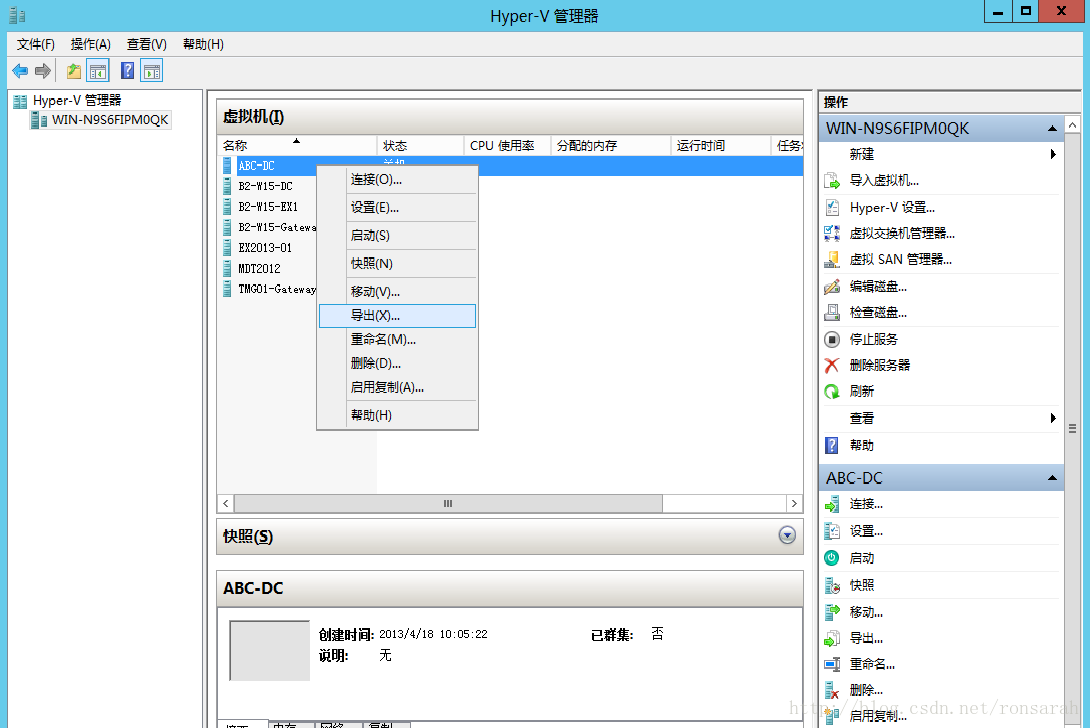Click the red Remove Server icon (删除服务器)
Screen dimensions: 1090x728
(832, 365)
